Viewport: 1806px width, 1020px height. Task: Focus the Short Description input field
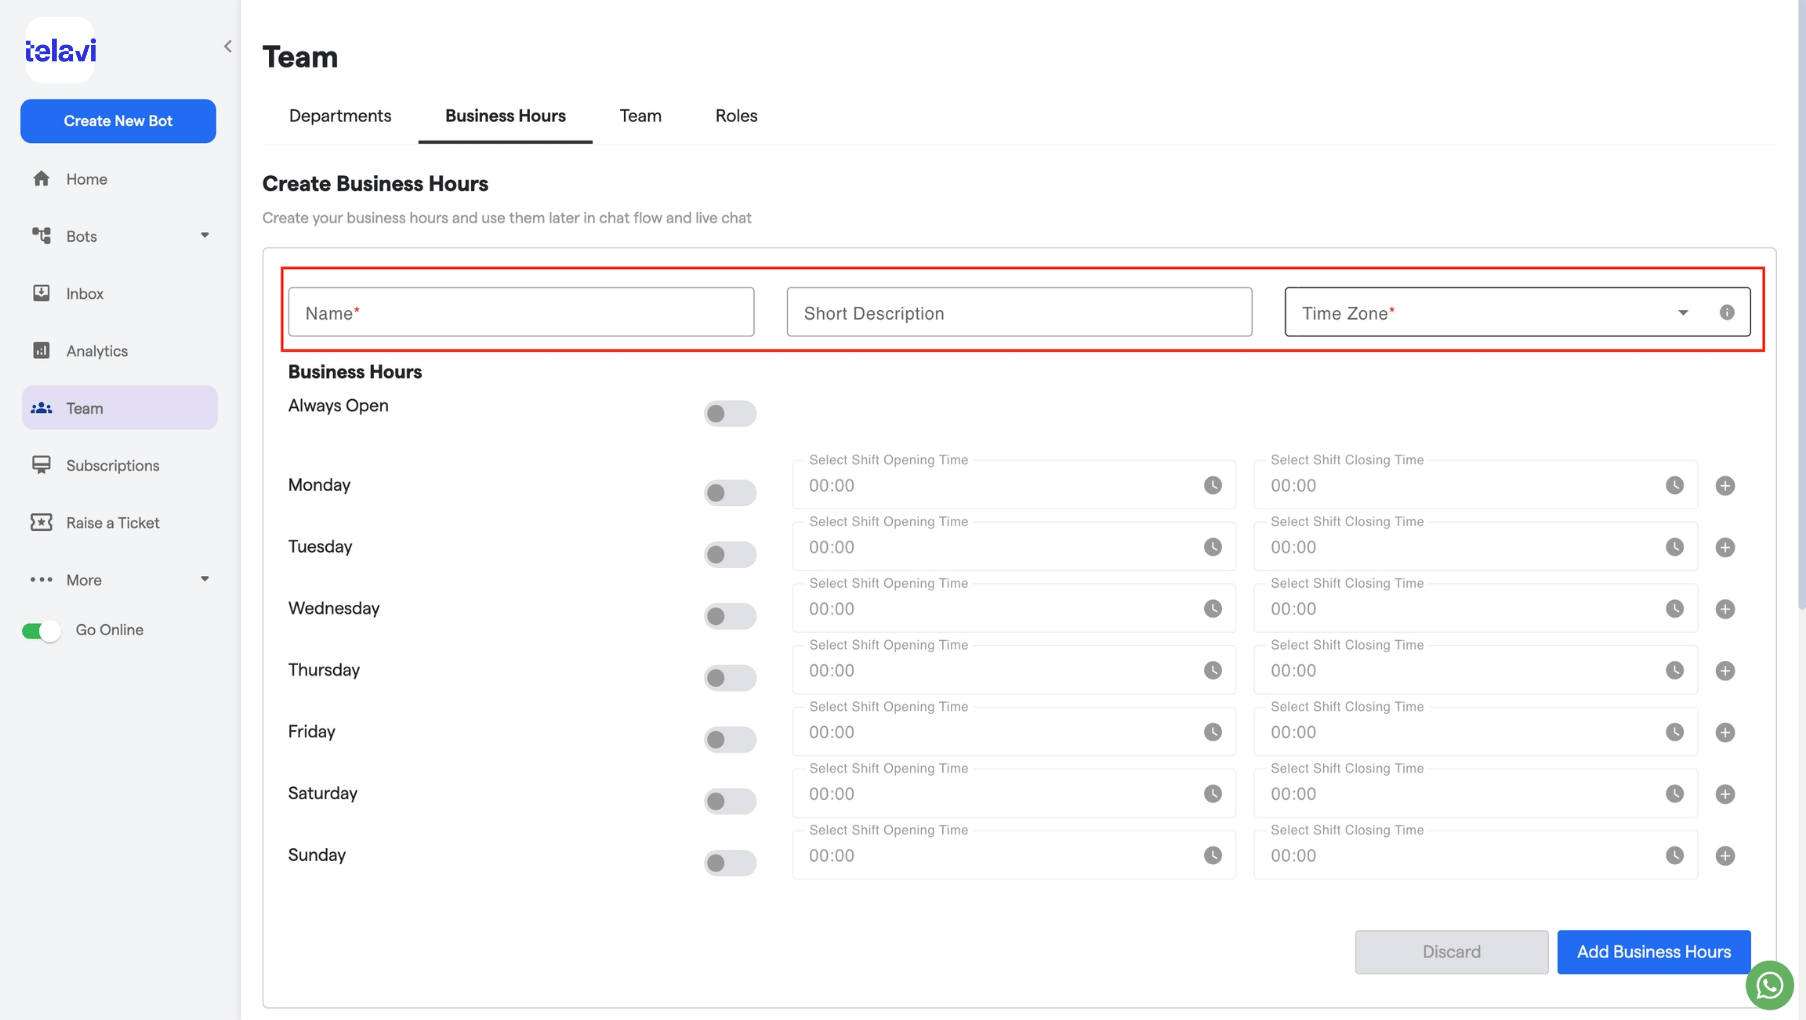click(x=1019, y=312)
